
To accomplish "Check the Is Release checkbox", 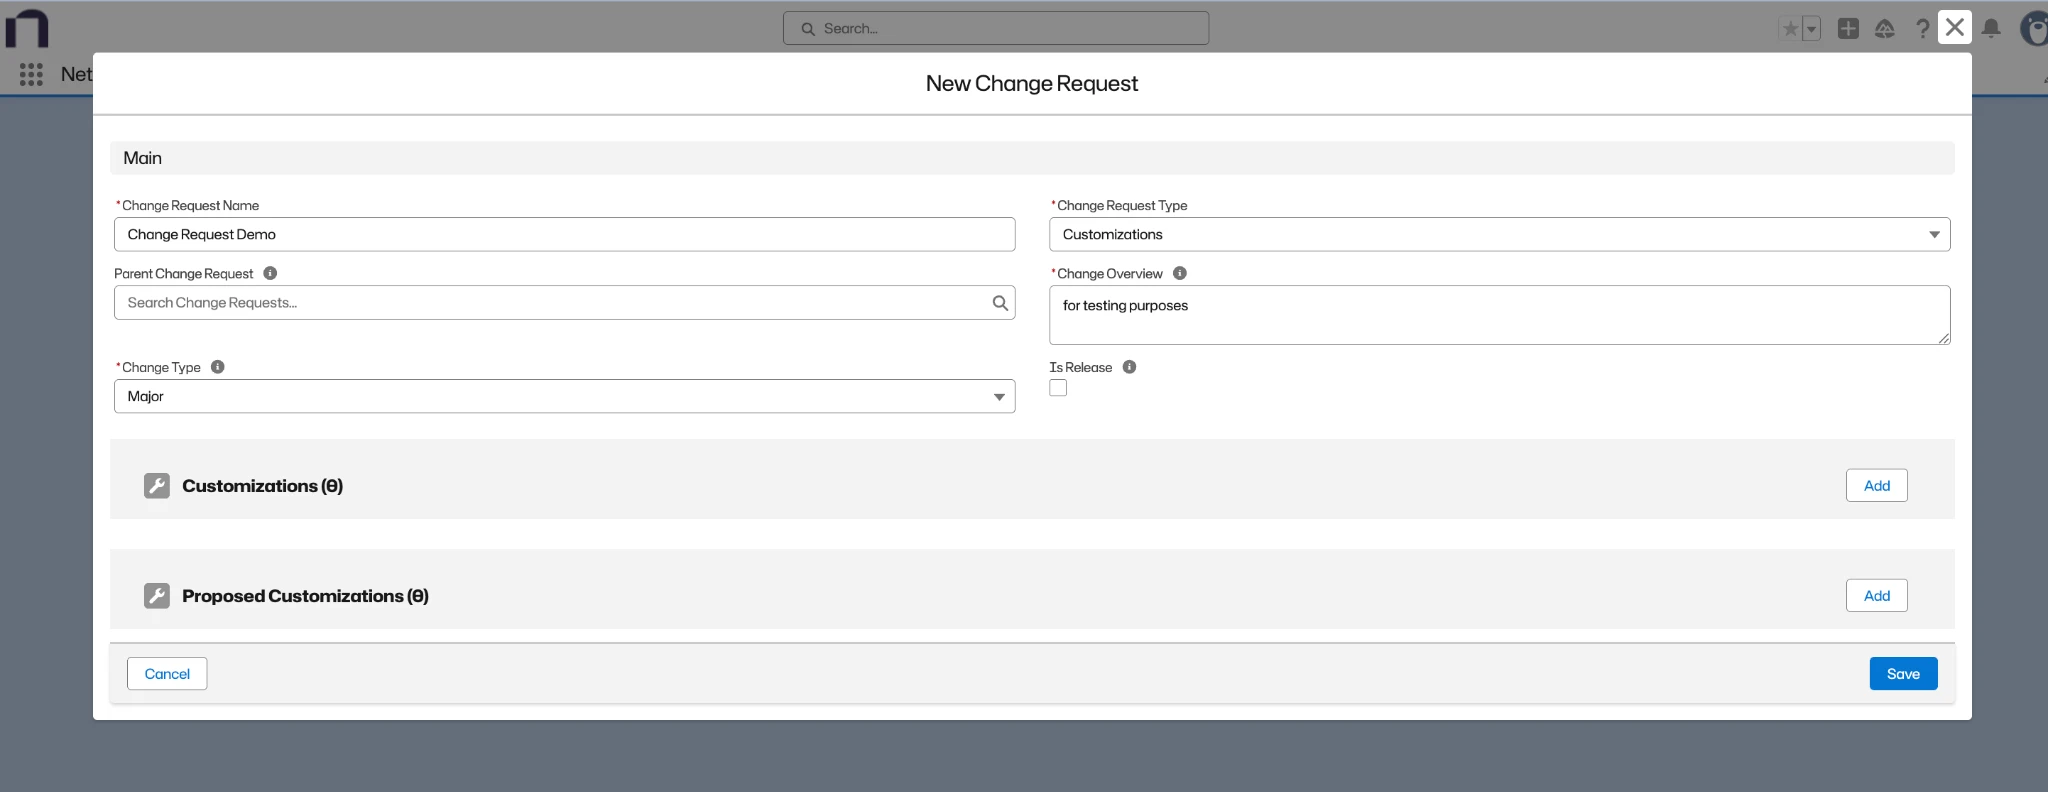I will coord(1058,388).
